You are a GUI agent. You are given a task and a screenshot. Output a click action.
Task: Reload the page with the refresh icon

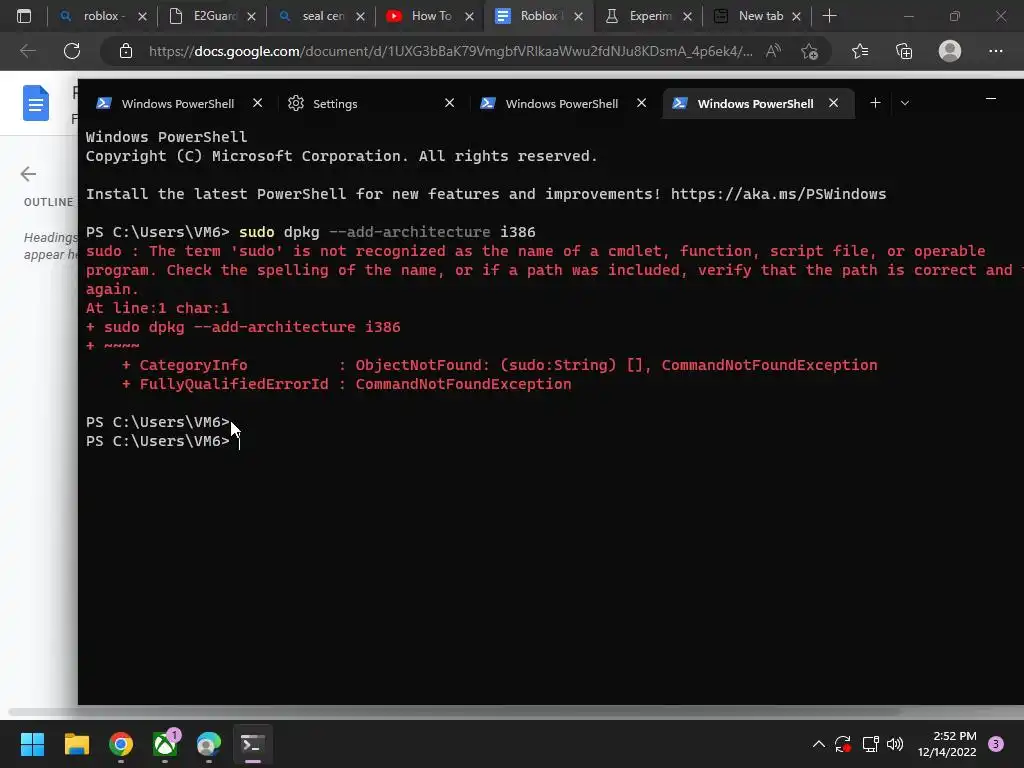[x=72, y=51]
